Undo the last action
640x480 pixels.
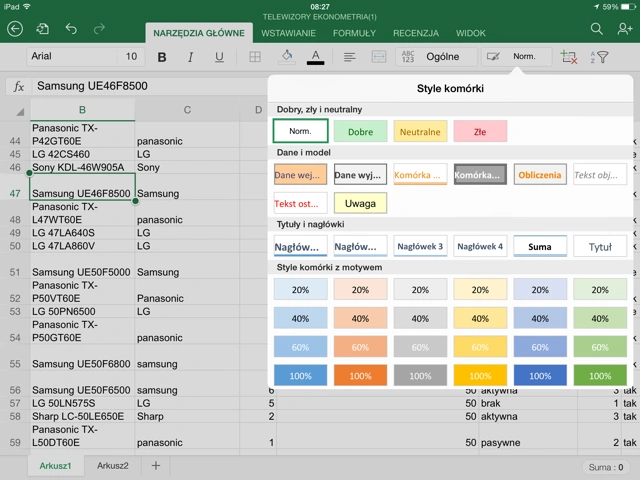71,29
